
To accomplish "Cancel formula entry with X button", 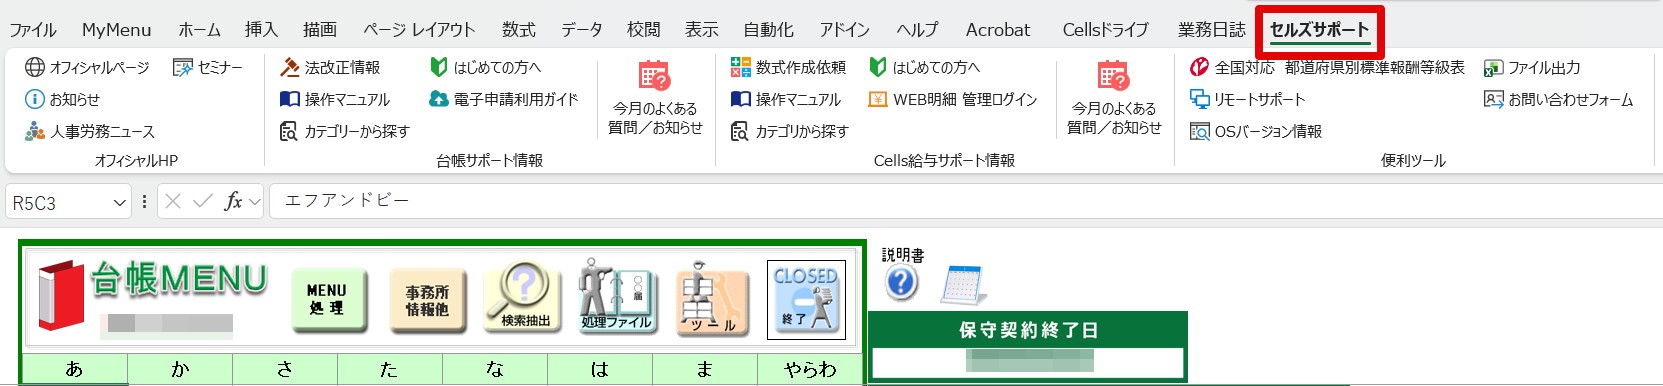I will coord(173,202).
